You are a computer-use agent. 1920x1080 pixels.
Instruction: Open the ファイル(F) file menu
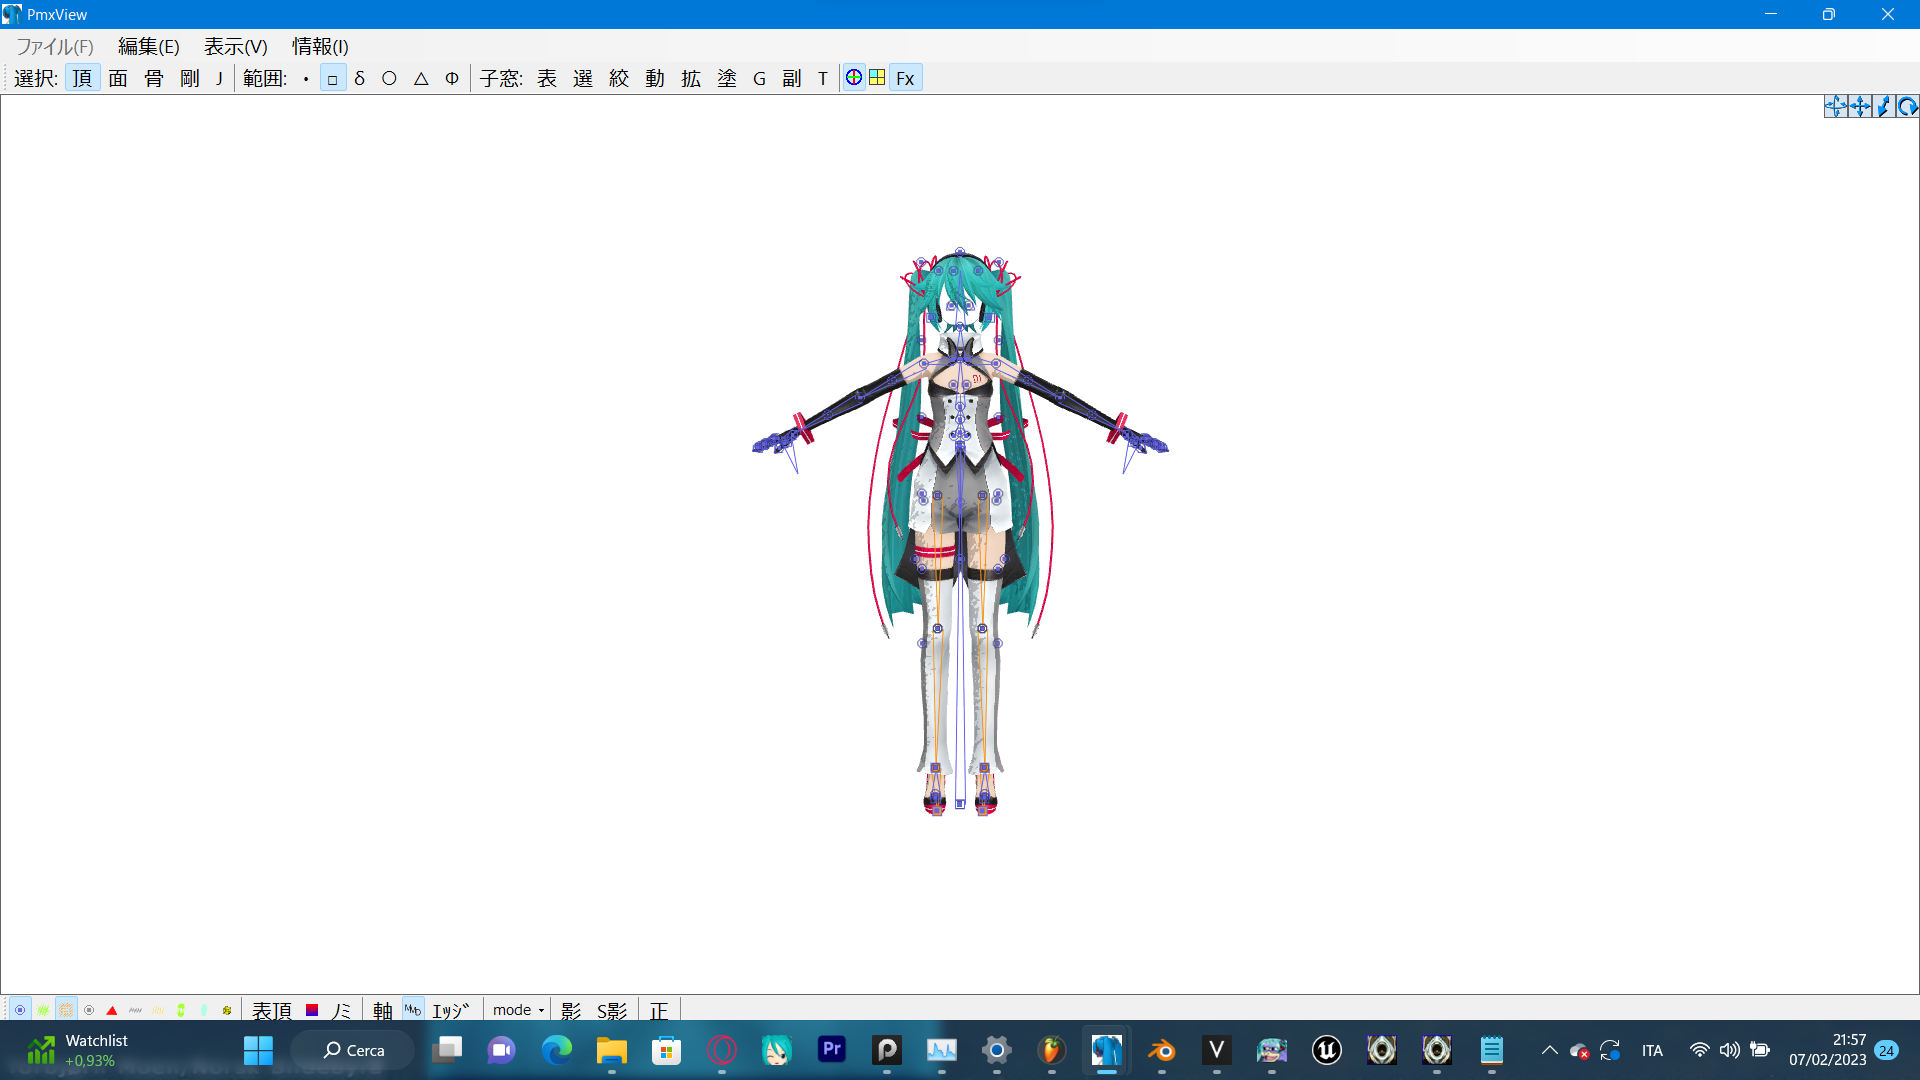[x=54, y=46]
